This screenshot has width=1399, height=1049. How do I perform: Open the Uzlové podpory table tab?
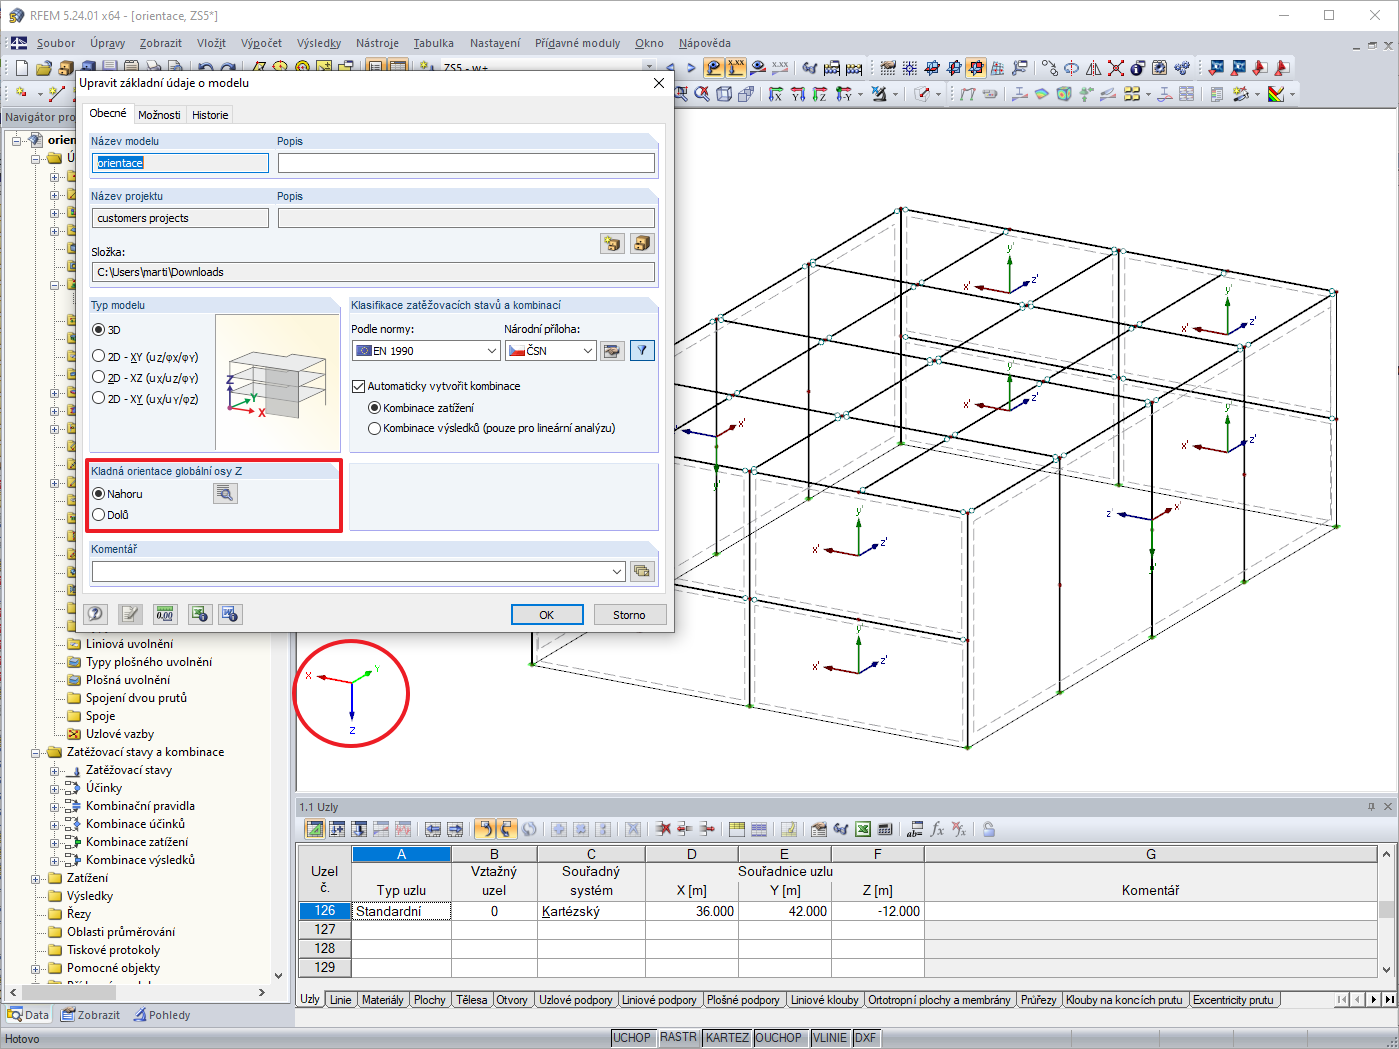click(576, 1000)
